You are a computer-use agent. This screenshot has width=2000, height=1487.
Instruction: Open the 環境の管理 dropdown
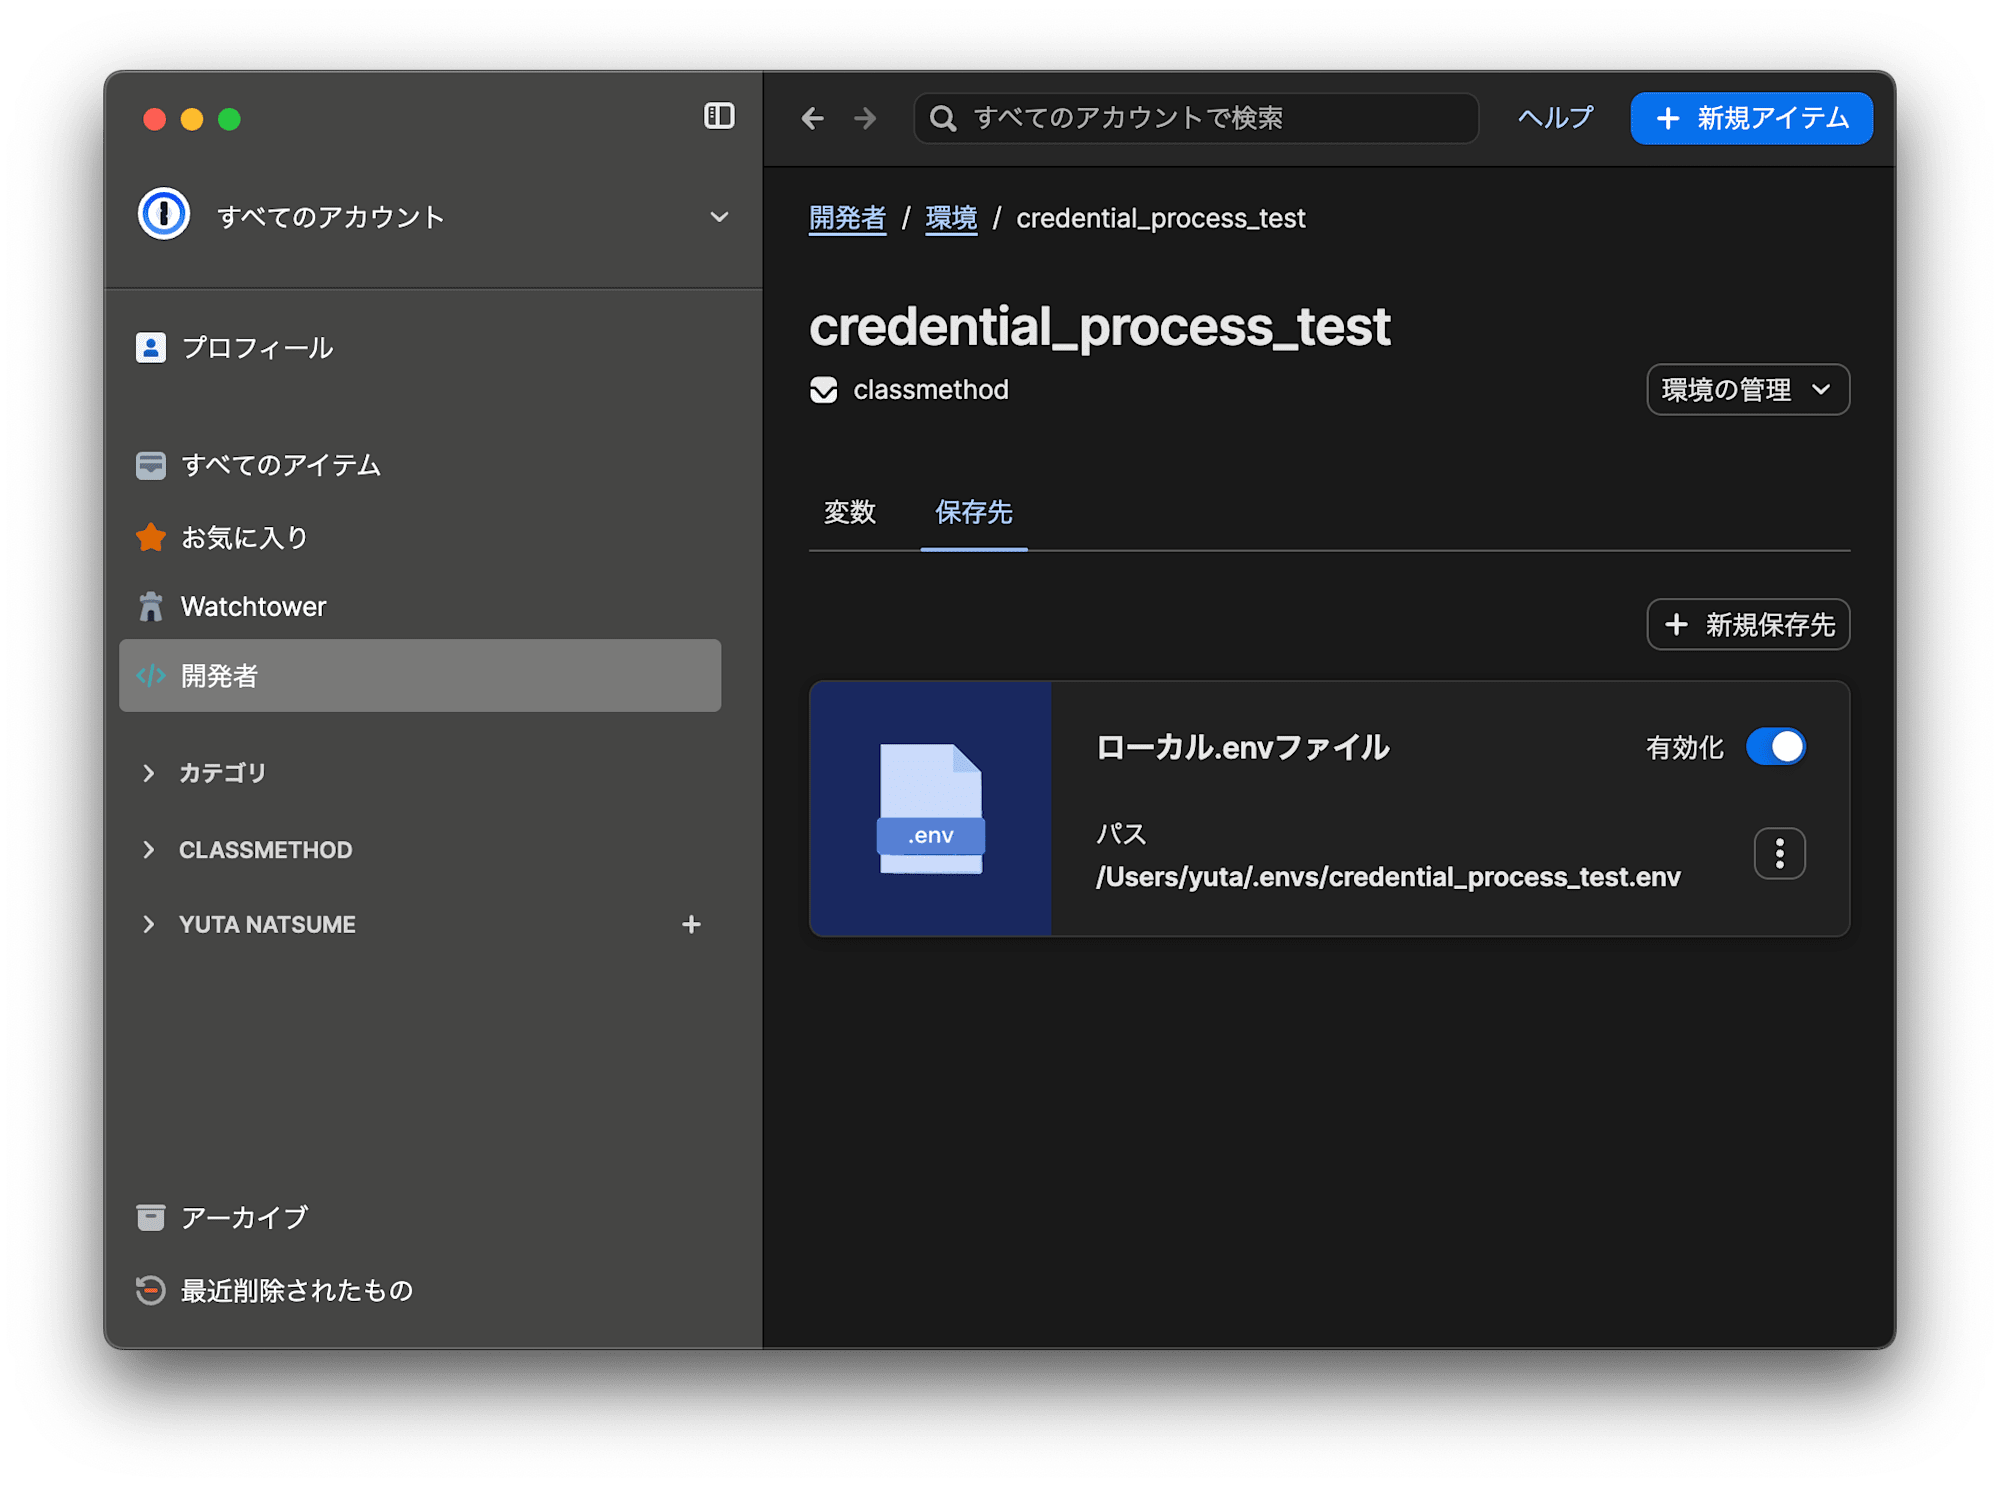(x=1747, y=390)
